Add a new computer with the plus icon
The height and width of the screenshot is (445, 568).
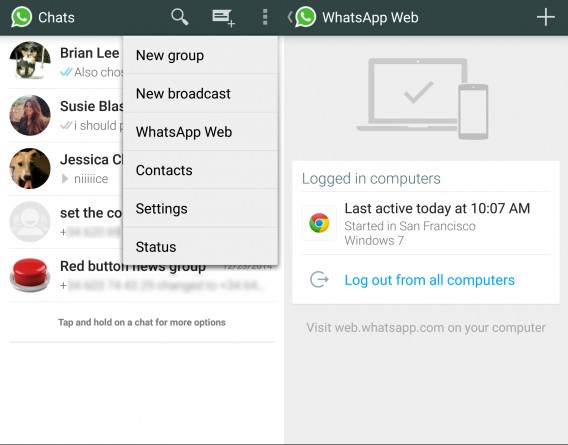coord(546,17)
